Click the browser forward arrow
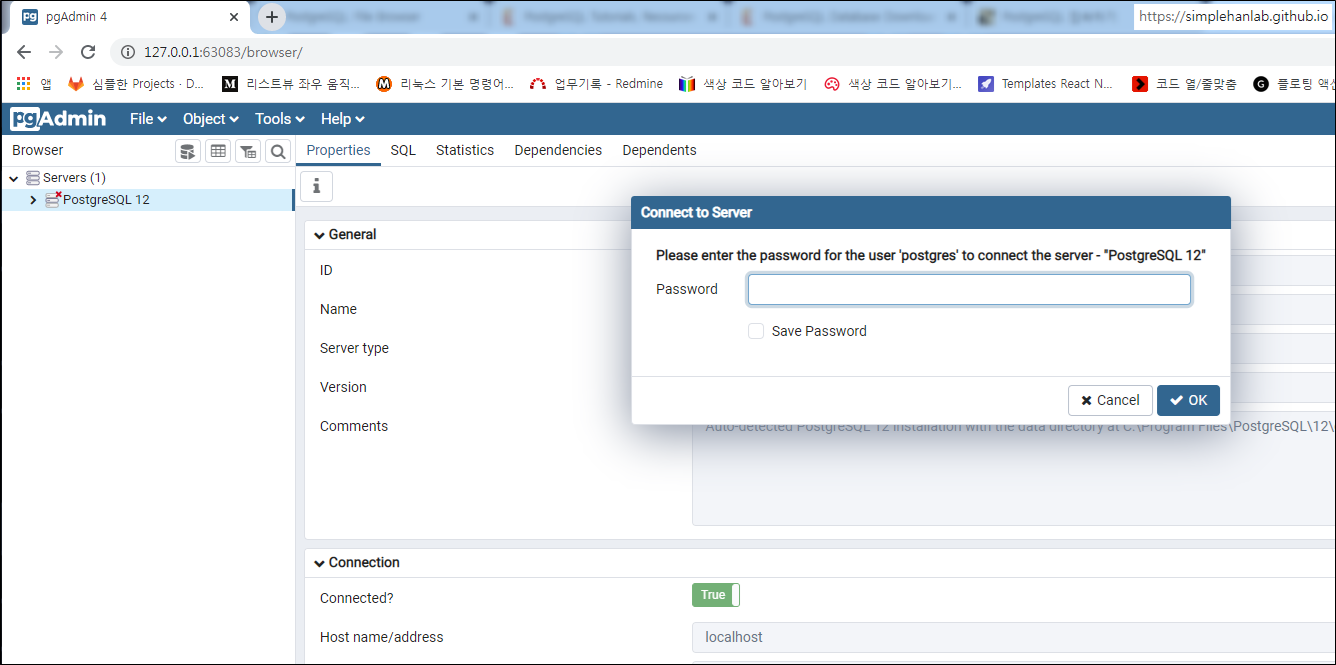The width and height of the screenshot is (1336, 665). [x=56, y=52]
